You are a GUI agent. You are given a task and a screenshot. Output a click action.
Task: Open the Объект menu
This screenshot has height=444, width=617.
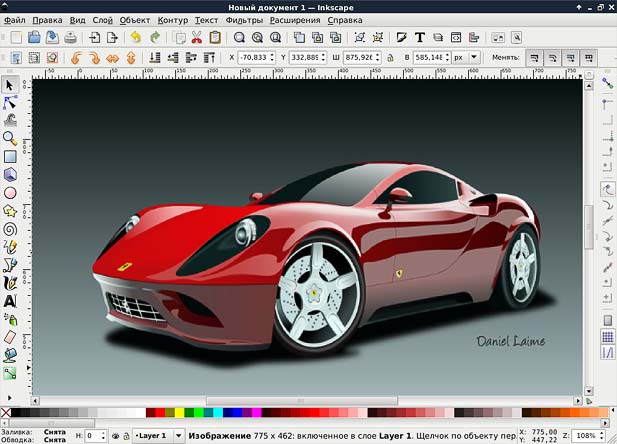pyautogui.click(x=135, y=20)
